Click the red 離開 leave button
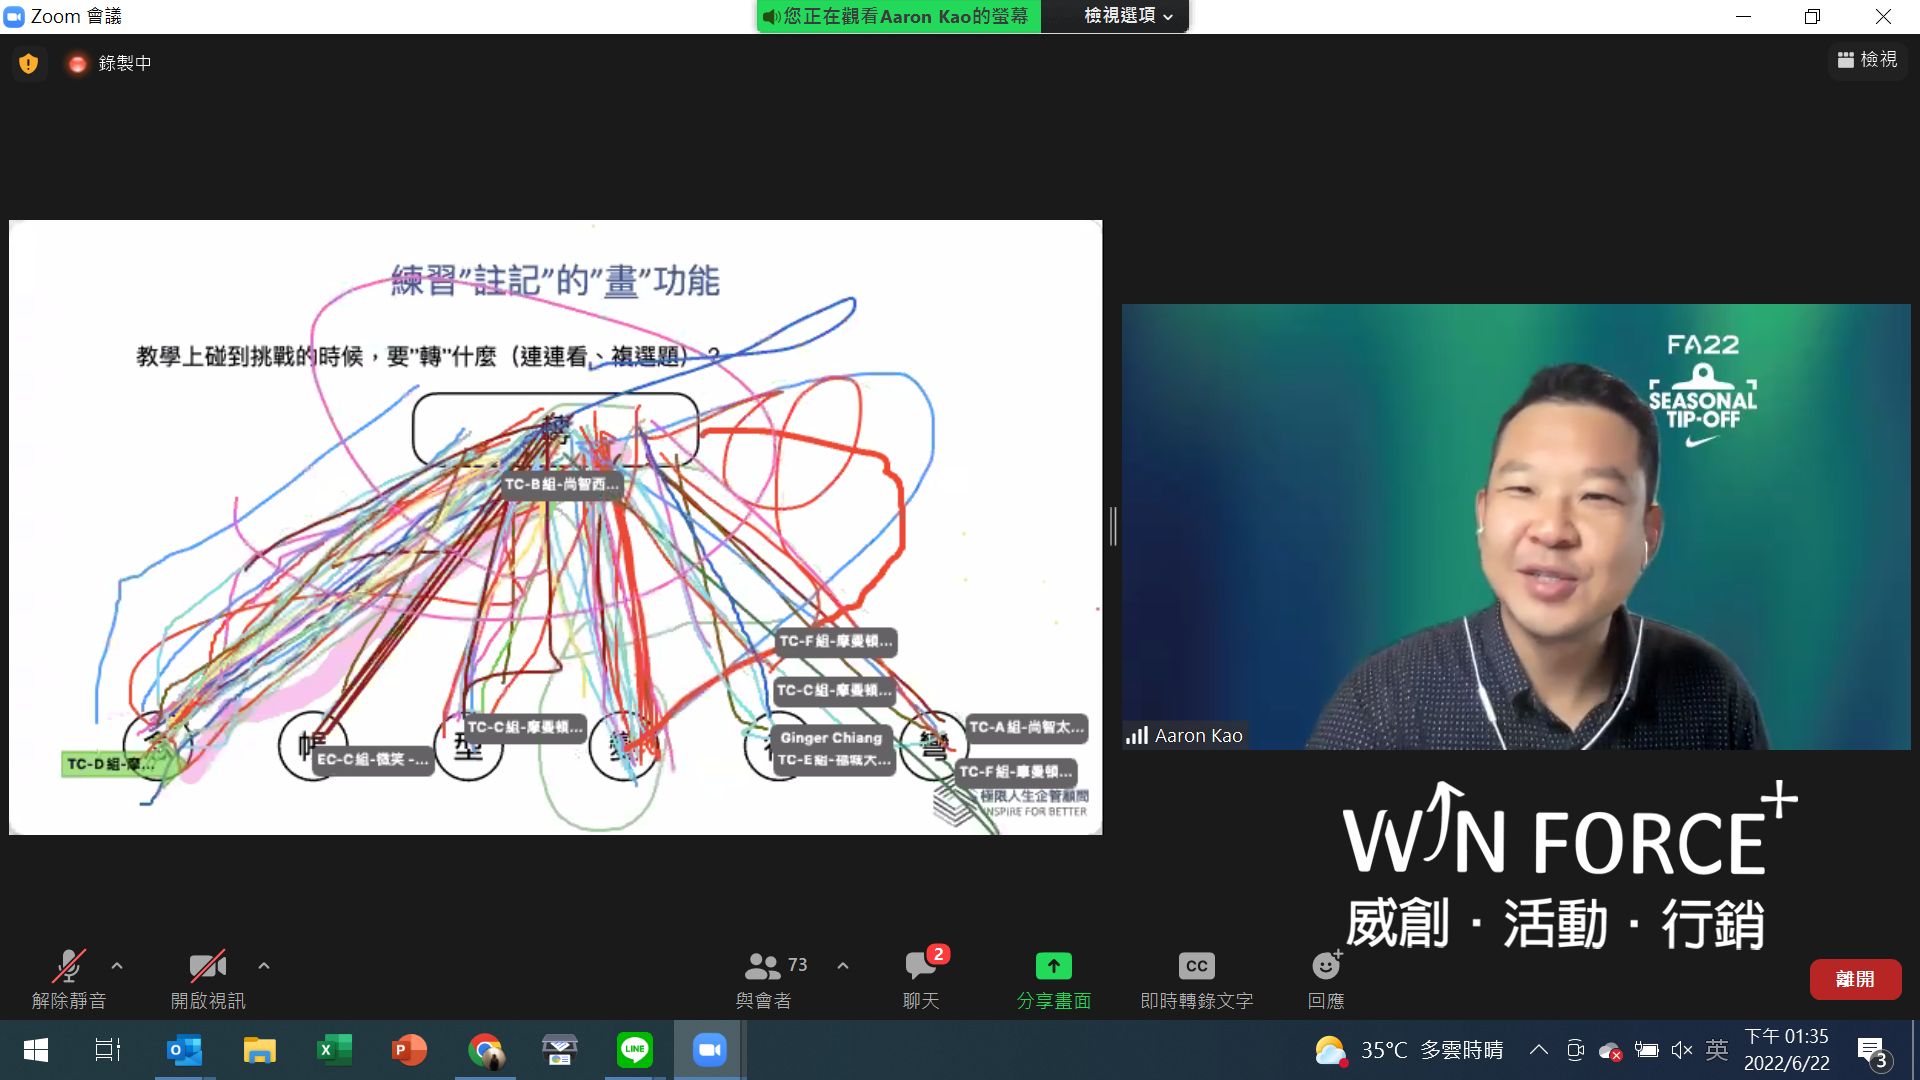 1855,979
